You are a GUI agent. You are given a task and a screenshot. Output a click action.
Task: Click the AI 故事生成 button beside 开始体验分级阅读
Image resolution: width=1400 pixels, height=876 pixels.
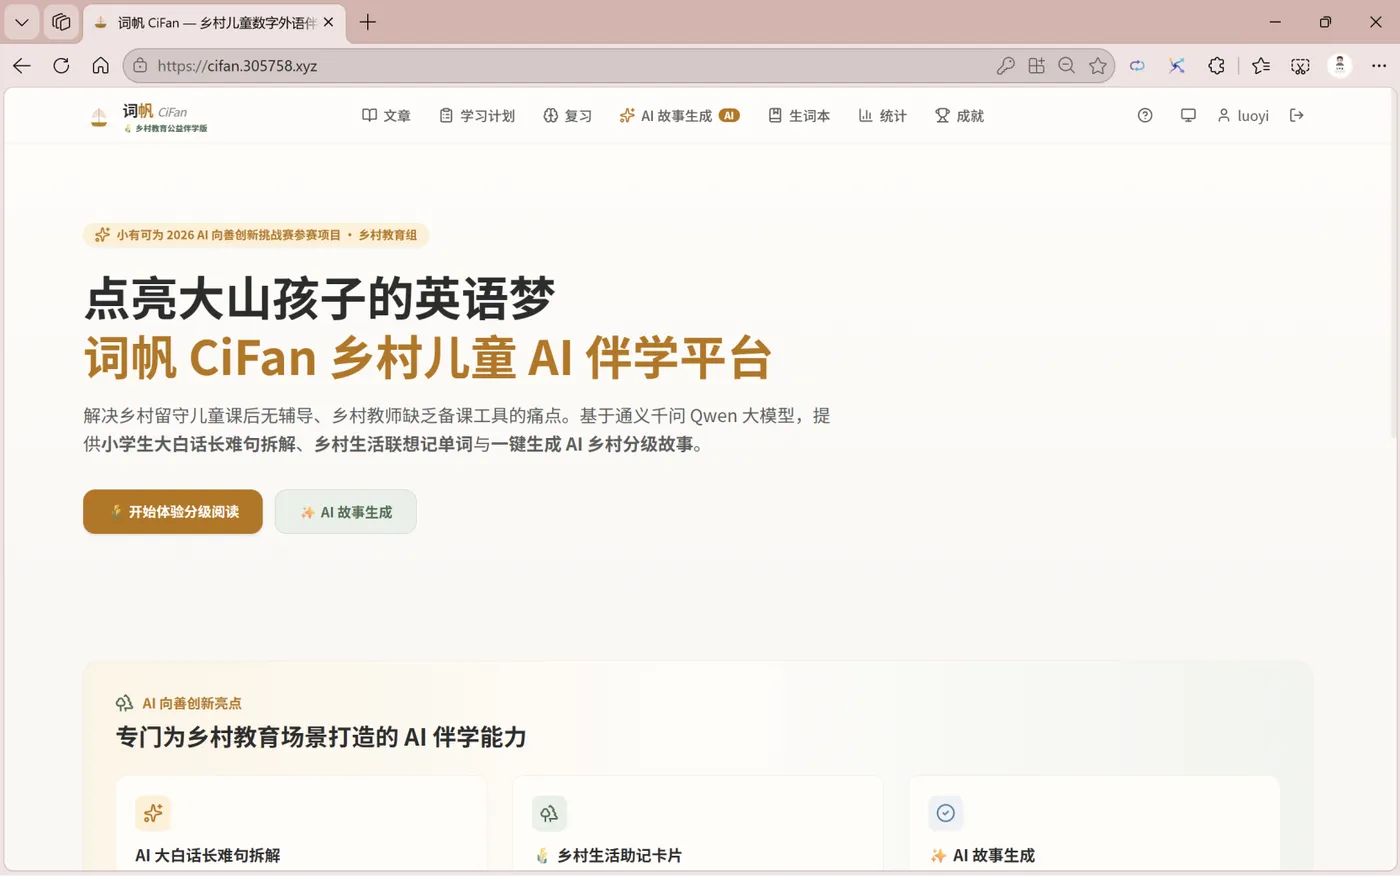tap(346, 512)
